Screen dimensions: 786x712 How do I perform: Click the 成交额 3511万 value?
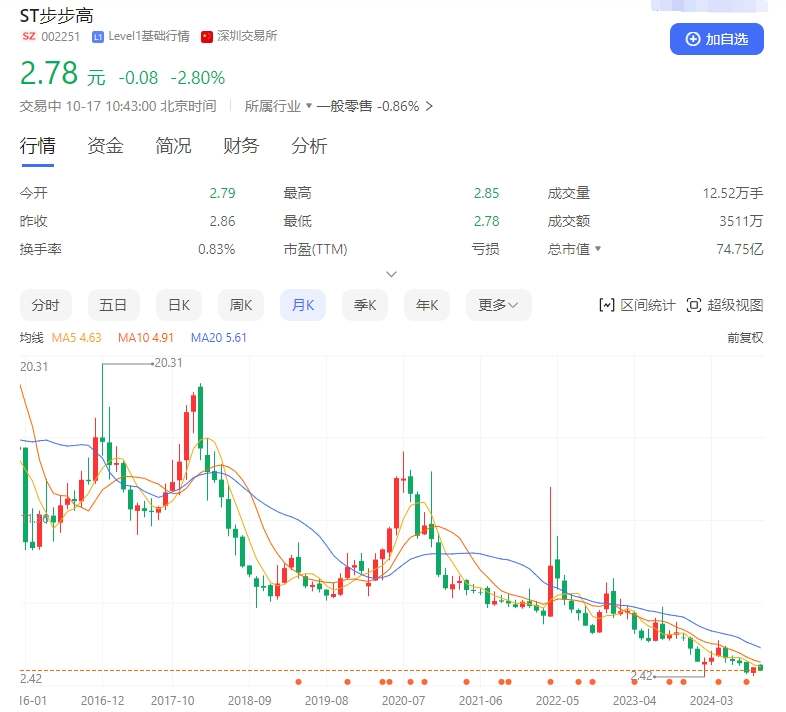click(x=741, y=221)
